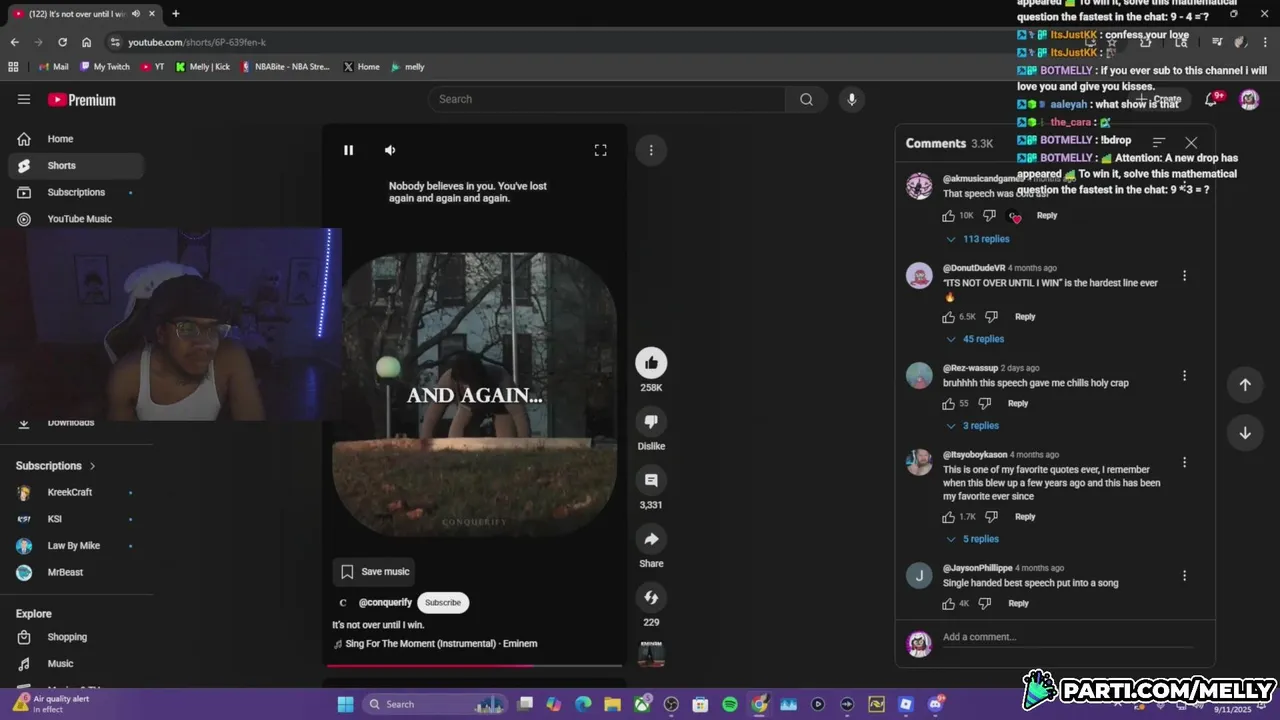
Task: Expand 5 replies under Itsyoboykason
Action: click(x=972, y=539)
